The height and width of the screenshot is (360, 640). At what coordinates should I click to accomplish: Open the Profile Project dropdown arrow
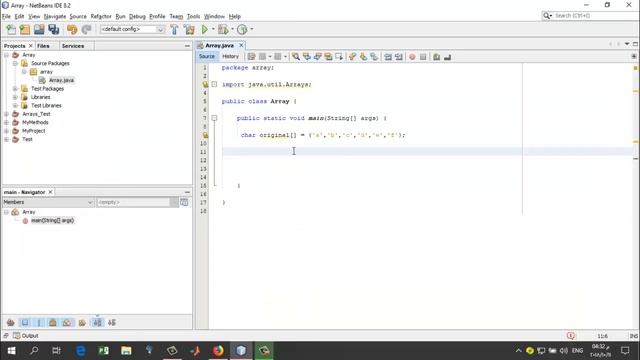tap(251, 29)
